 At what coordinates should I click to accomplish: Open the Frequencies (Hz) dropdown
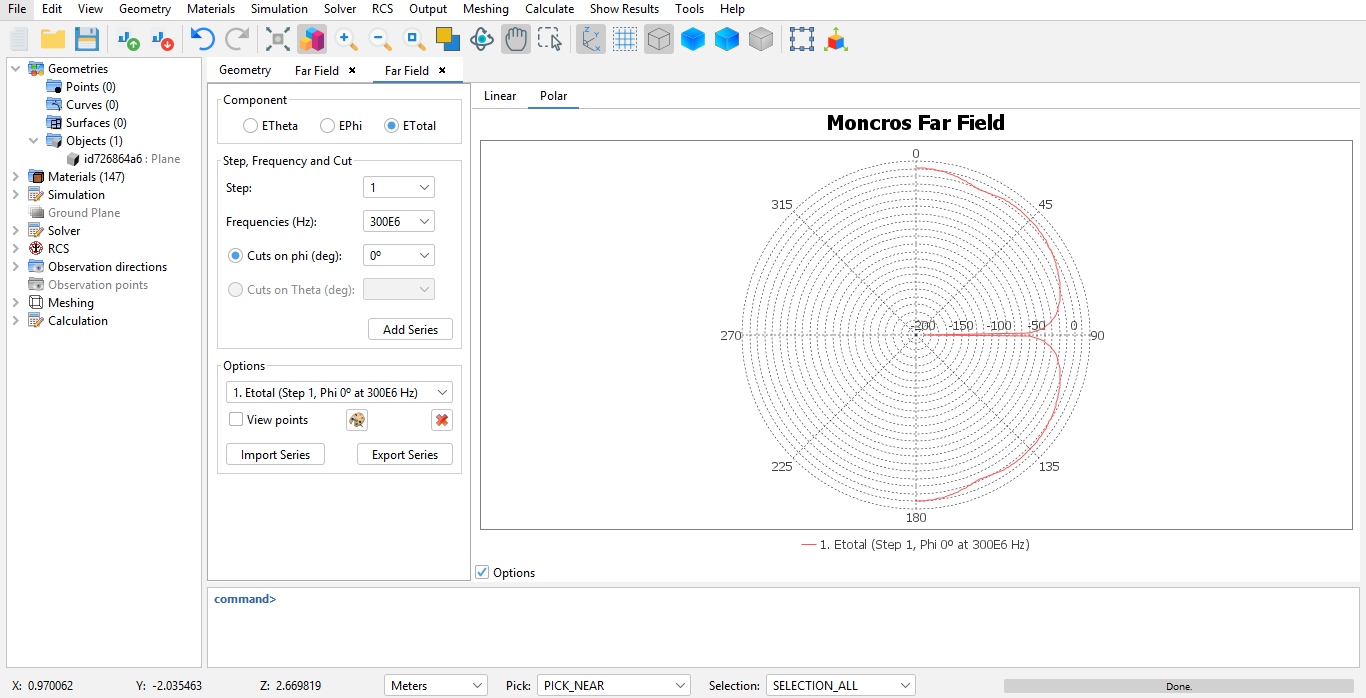click(398, 222)
